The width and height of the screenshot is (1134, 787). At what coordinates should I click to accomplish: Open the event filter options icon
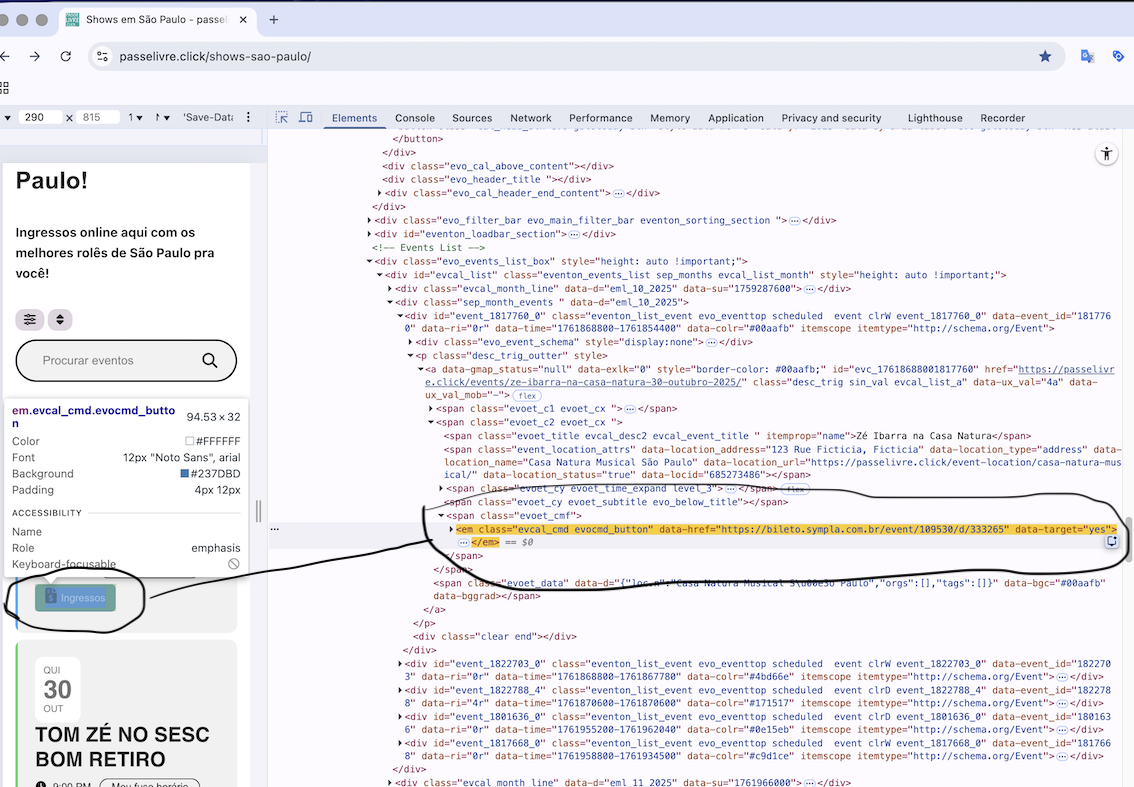point(30,320)
